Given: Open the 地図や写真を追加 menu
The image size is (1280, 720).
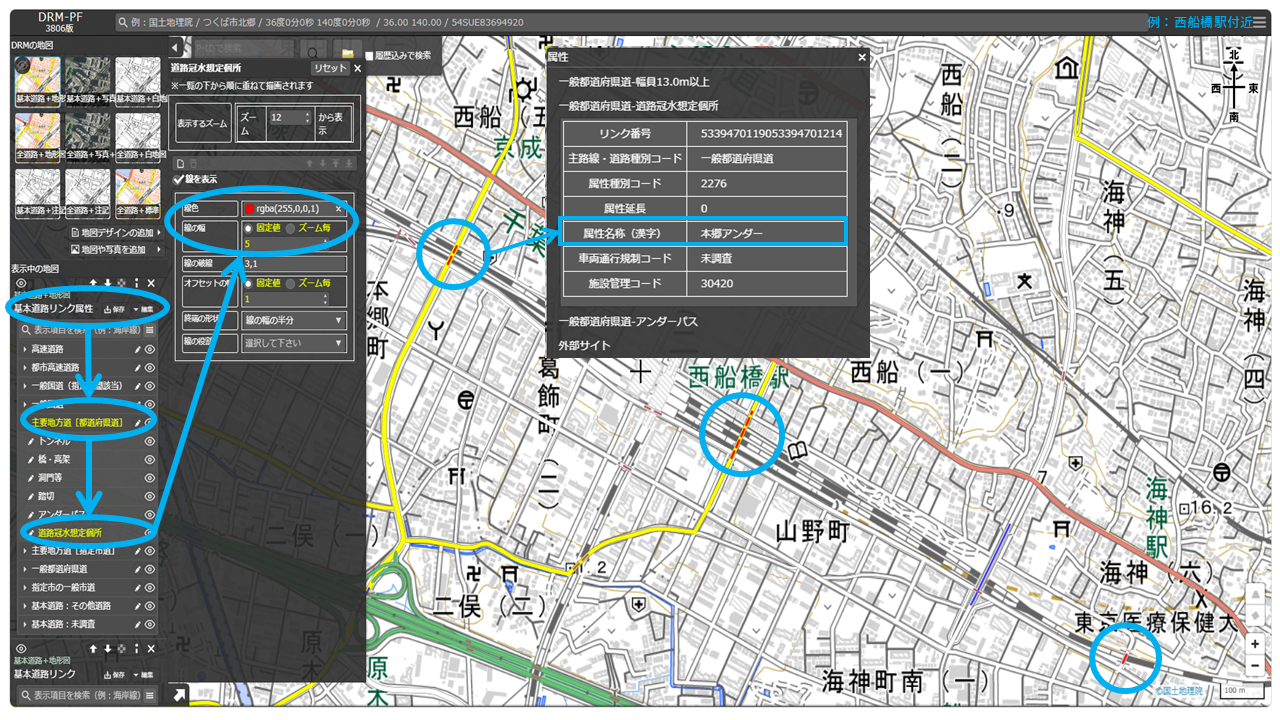Looking at the screenshot, I should click(x=115, y=249).
